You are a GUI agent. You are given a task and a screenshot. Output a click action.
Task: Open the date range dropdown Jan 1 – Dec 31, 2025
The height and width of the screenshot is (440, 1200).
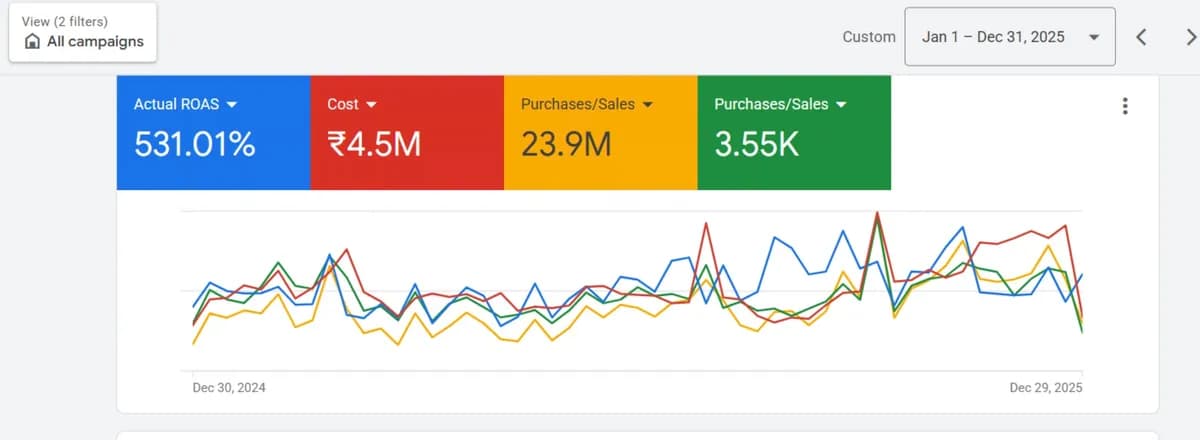coord(1009,37)
